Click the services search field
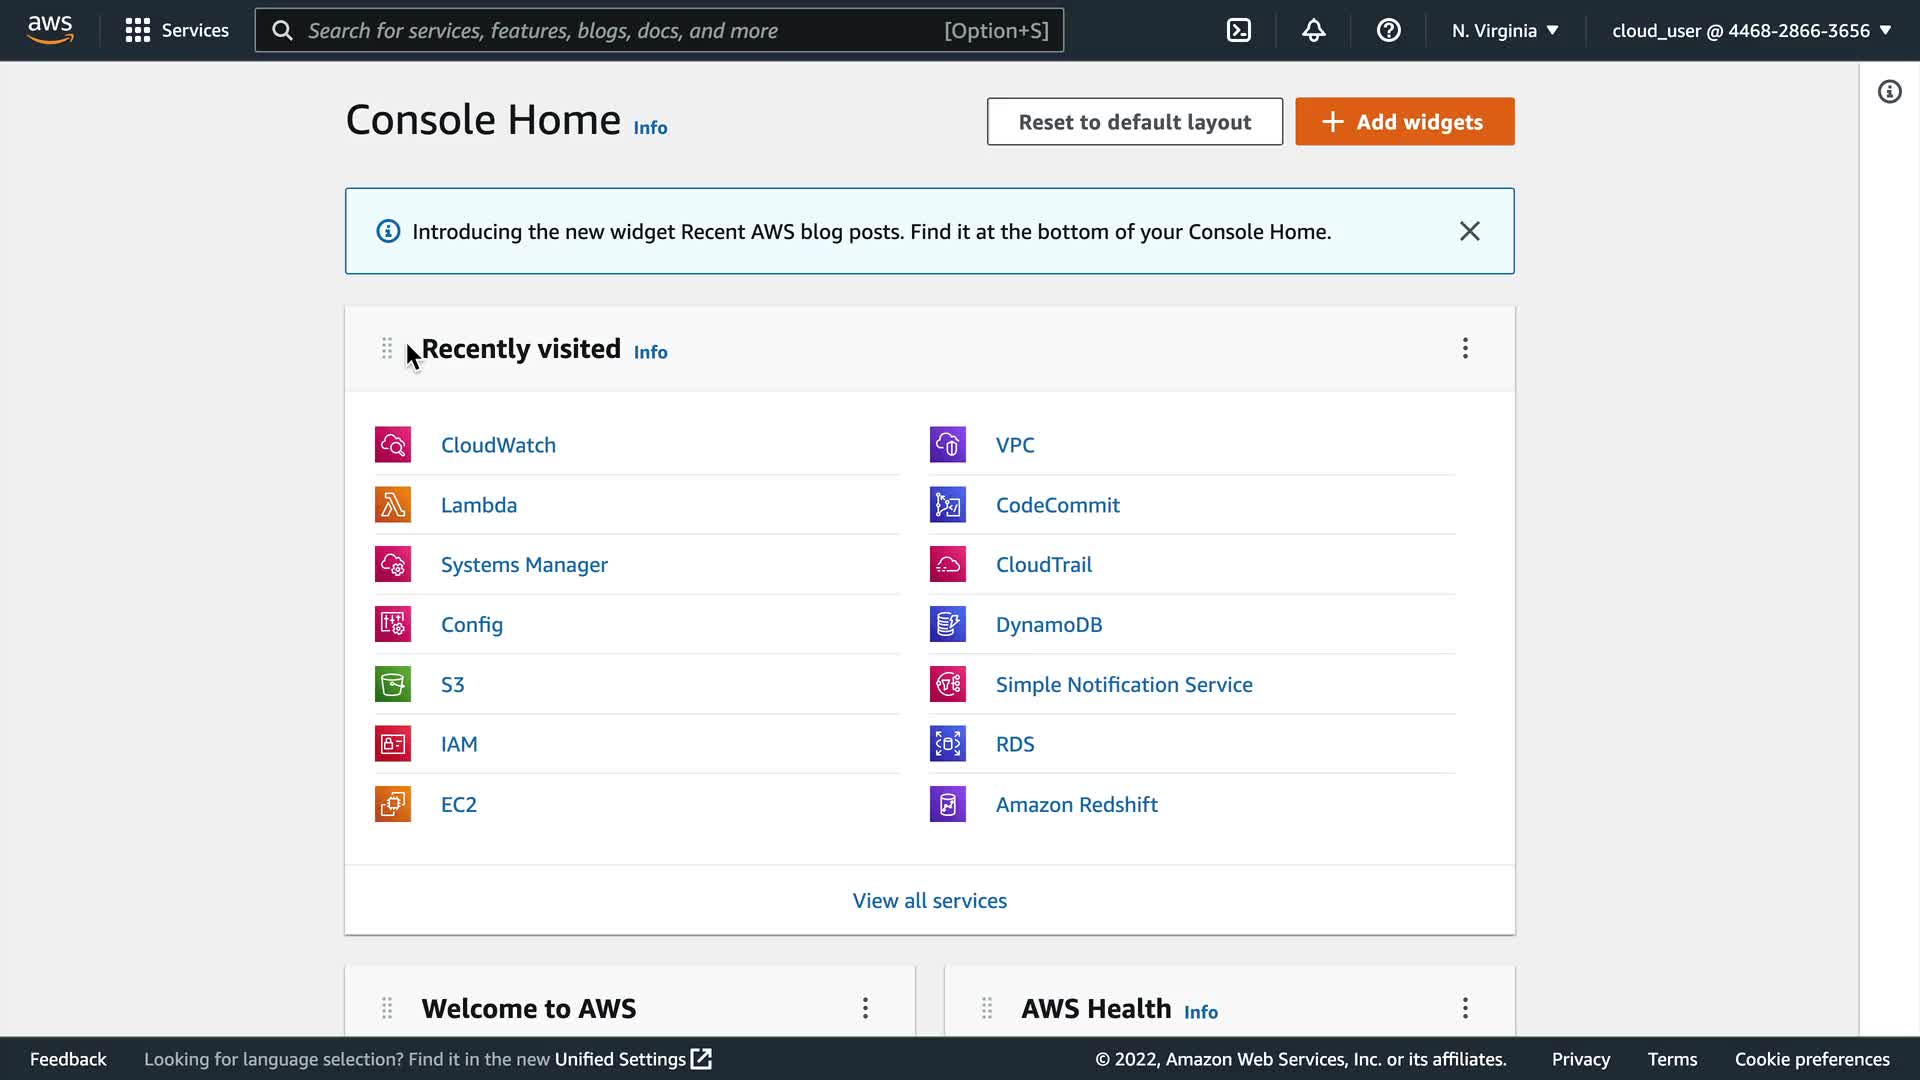 click(x=620, y=30)
